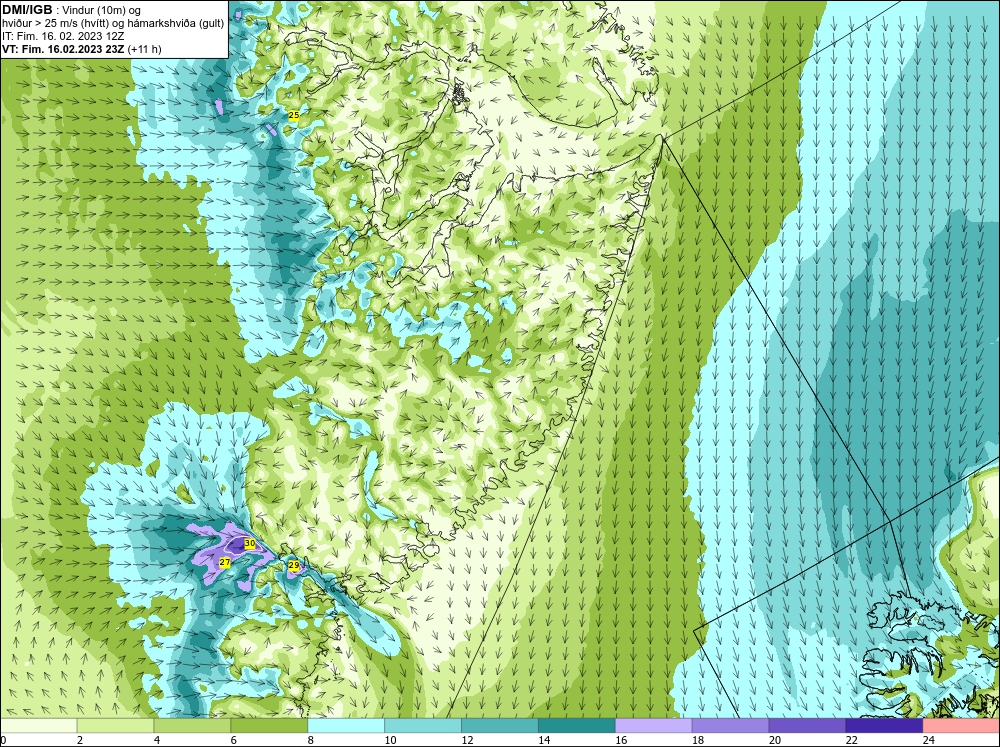This screenshot has width=1000, height=747.
Task: Click the pale 0–2 m/s legend swatch
Action: pos(38,726)
